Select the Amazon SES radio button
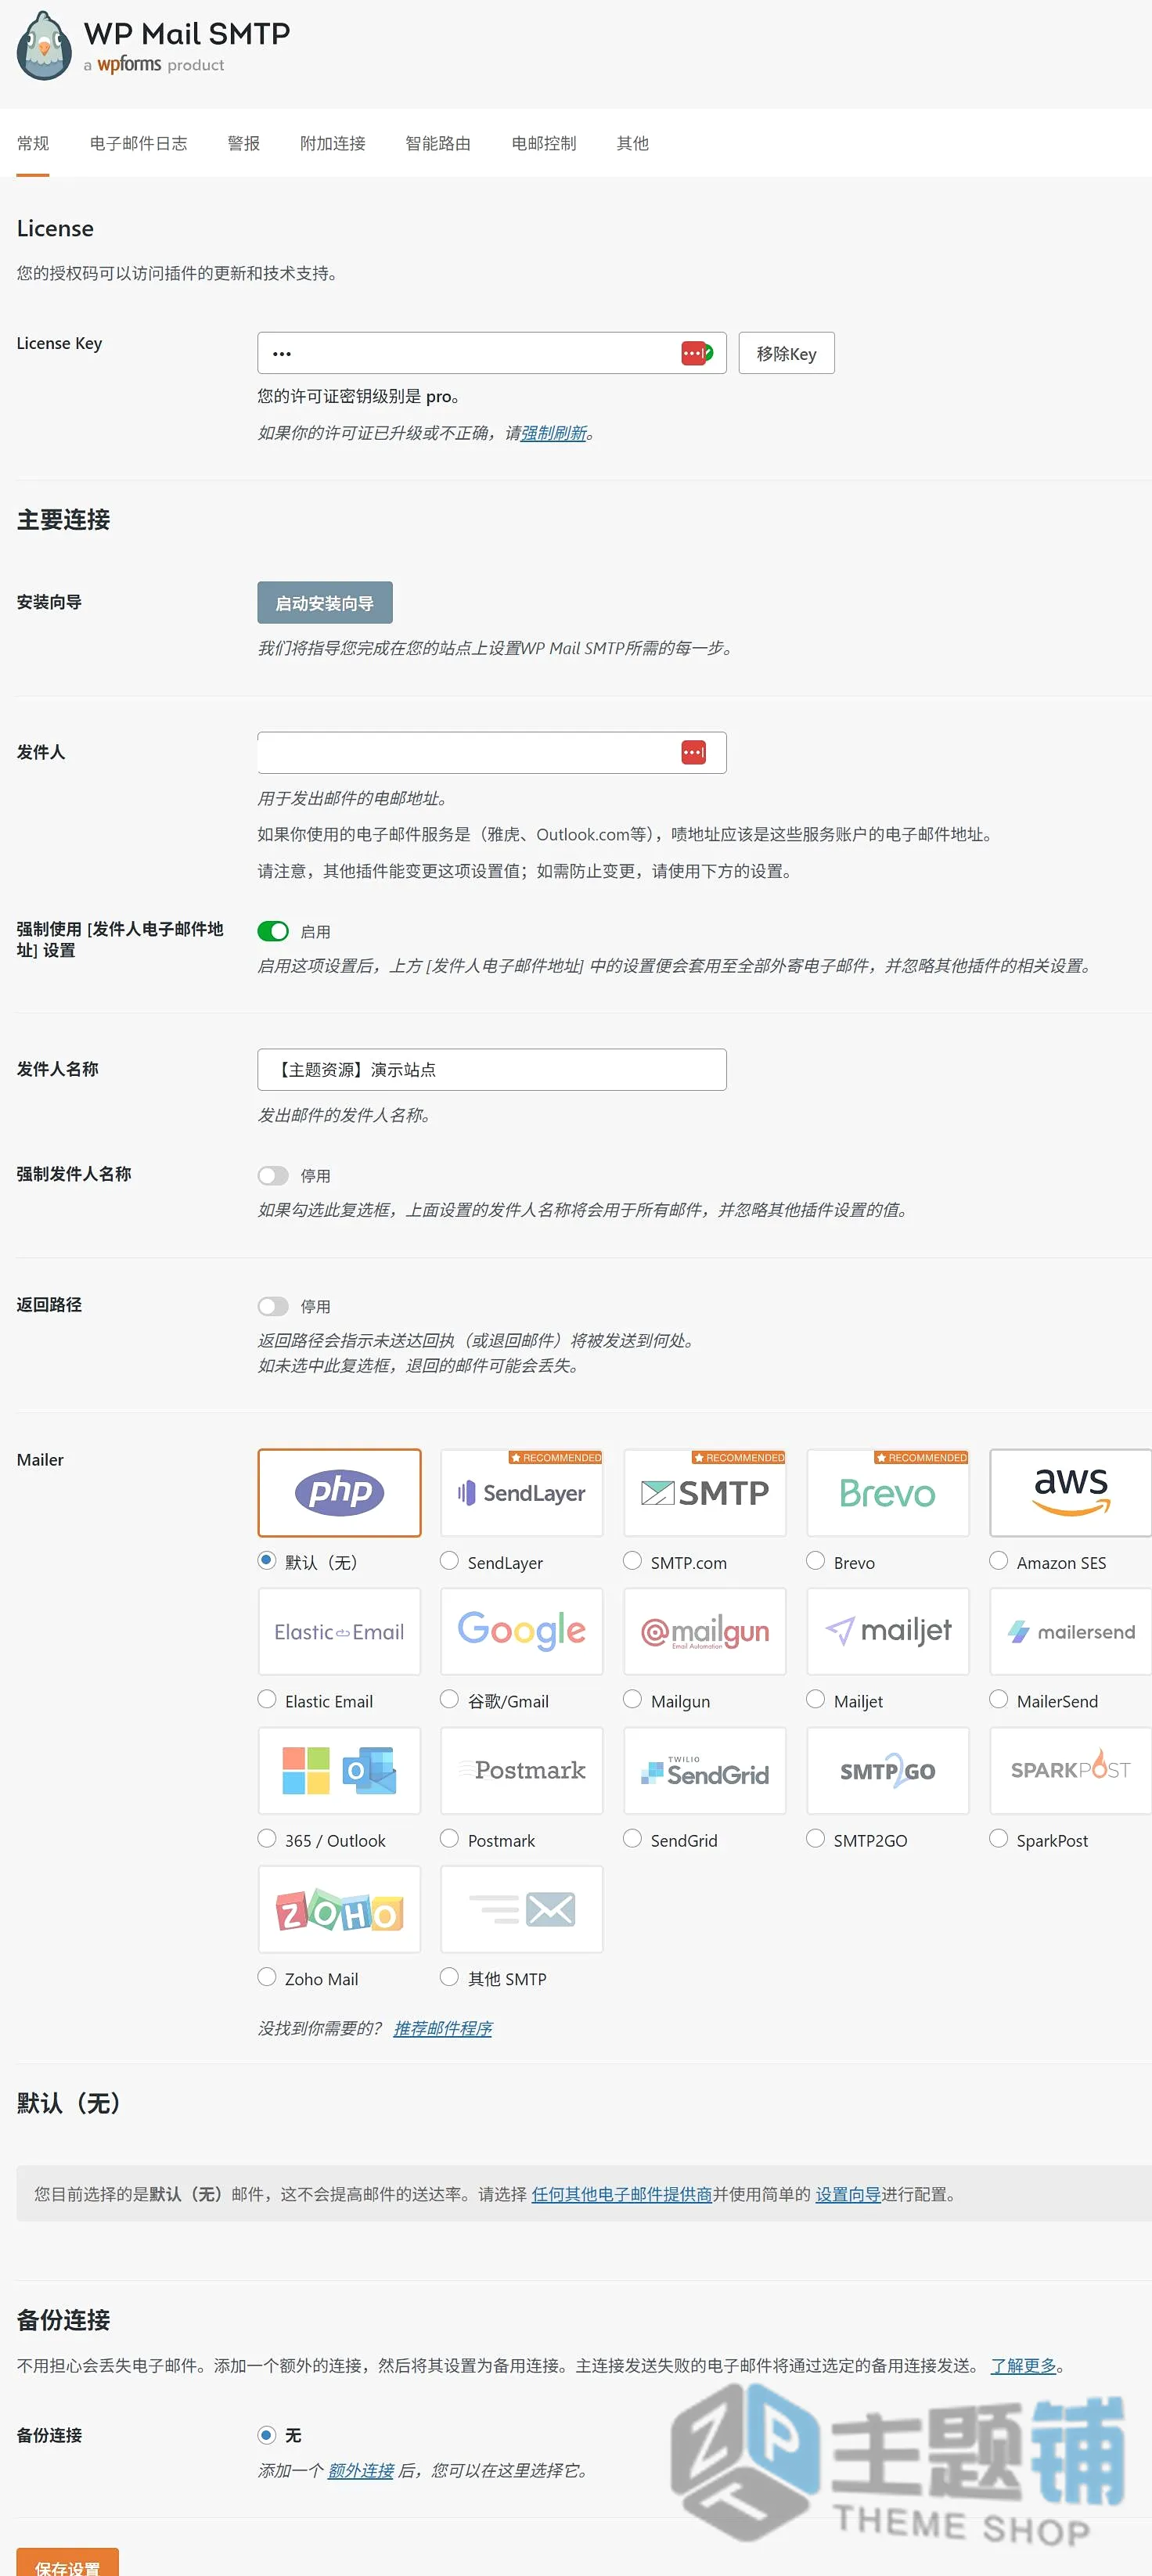Screen dimensions: 1152x2576 (999, 1560)
